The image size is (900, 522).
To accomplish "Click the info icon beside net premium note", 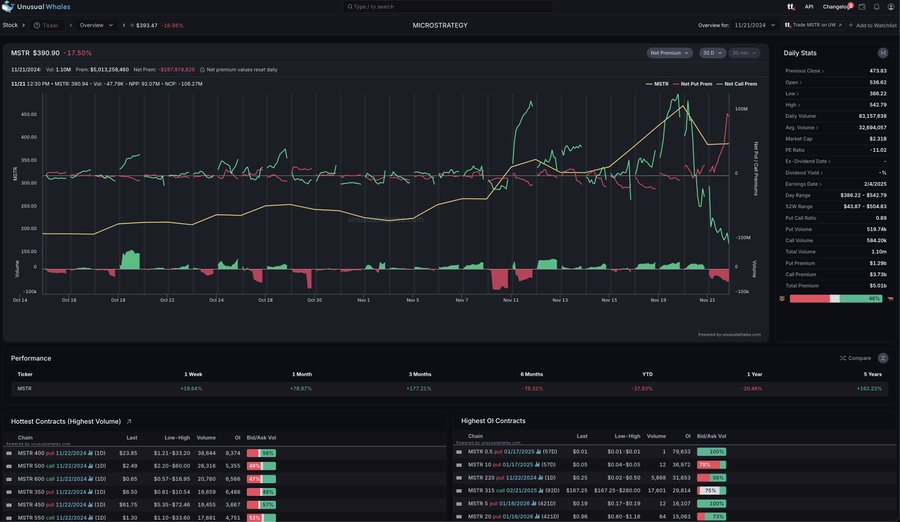I will click(203, 70).
